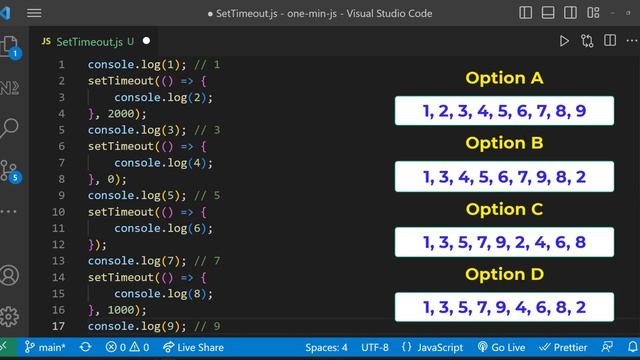Viewport: 640px width, 360px height.
Task: Toggle primary side bar layout icon
Action: [x=525, y=13]
